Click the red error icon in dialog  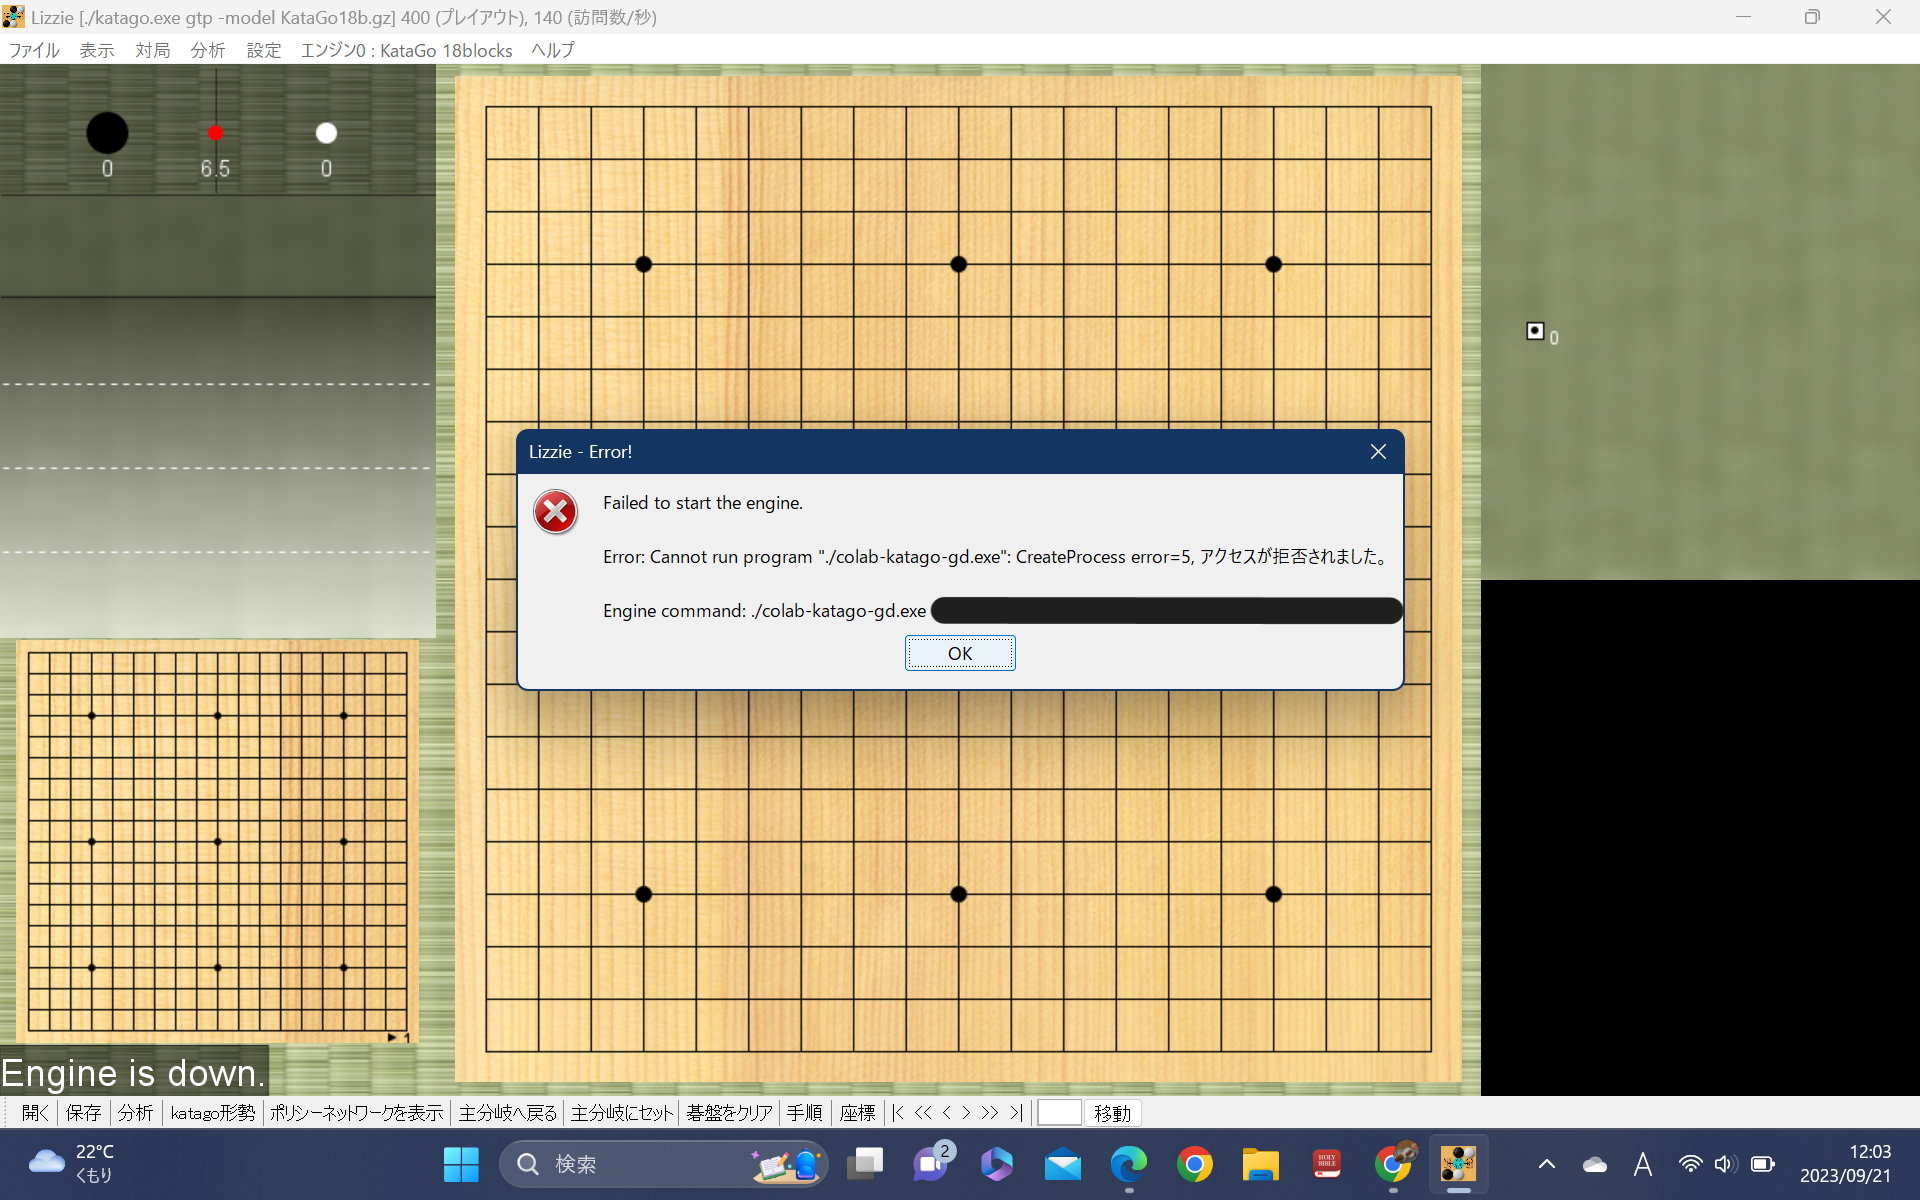(x=555, y=512)
